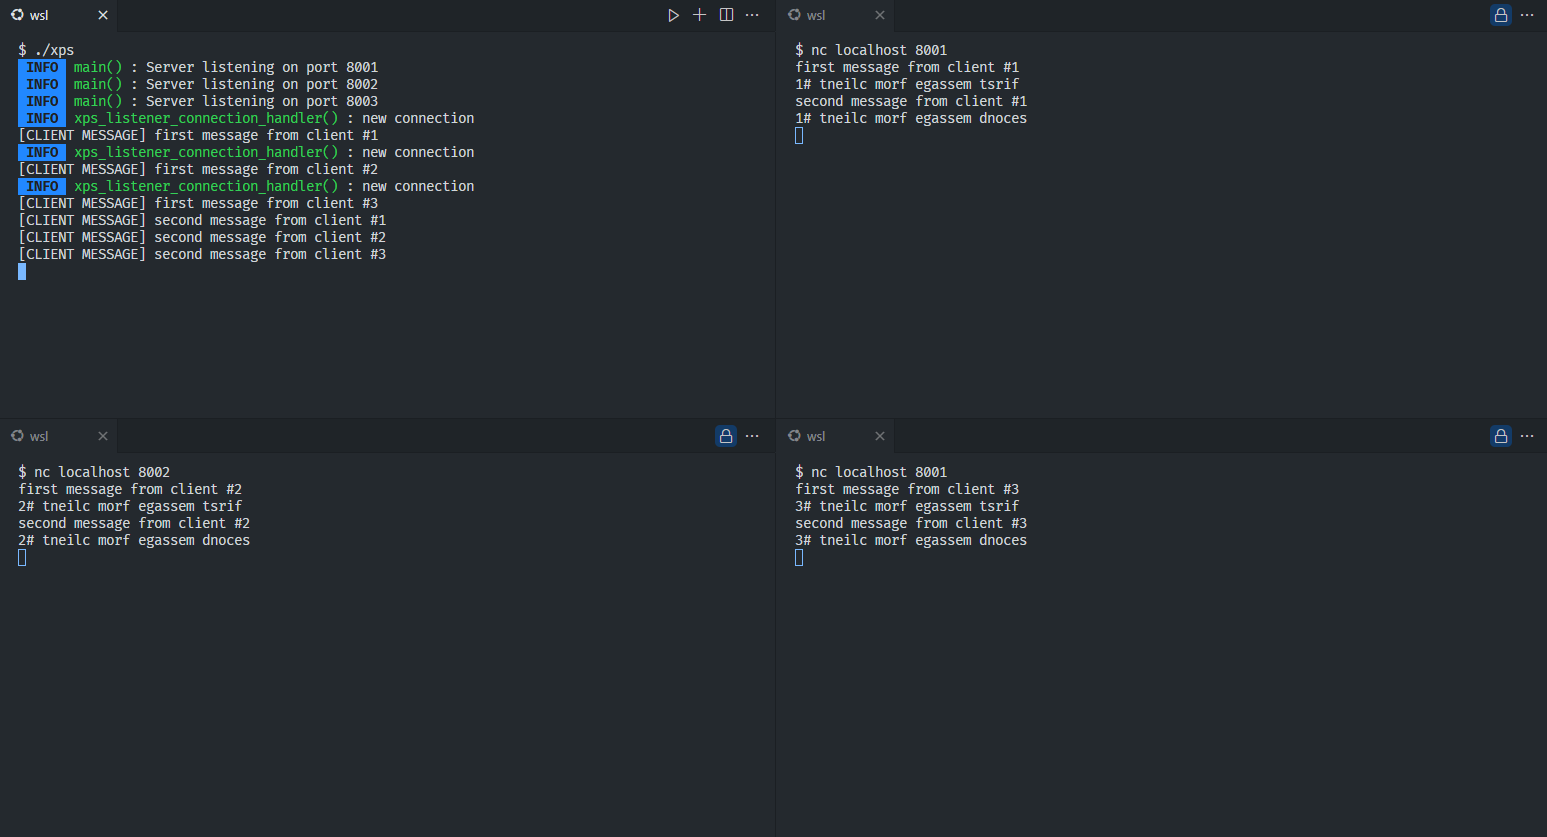Viewport: 1547px width, 837px height.
Task: Open more actions (ellipsis) in client #3 pane
Action: [x=1527, y=436]
